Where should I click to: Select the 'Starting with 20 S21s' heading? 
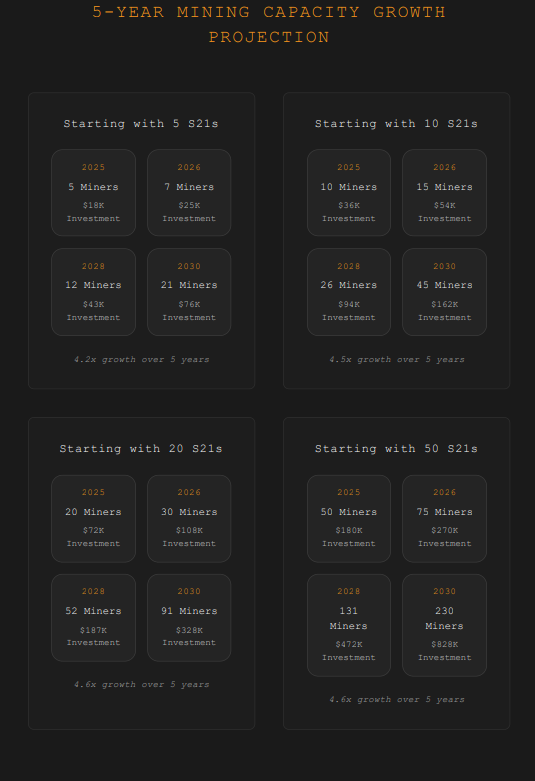click(x=141, y=449)
